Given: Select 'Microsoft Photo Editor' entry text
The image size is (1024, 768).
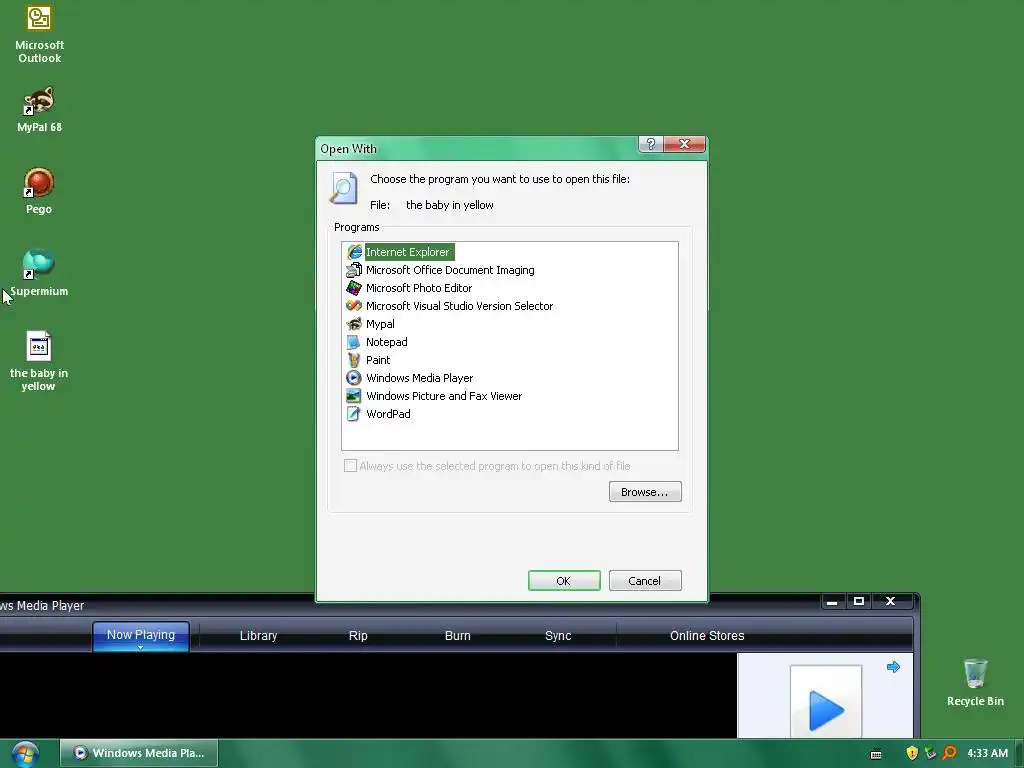Looking at the screenshot, I should (x=419, y=288).
